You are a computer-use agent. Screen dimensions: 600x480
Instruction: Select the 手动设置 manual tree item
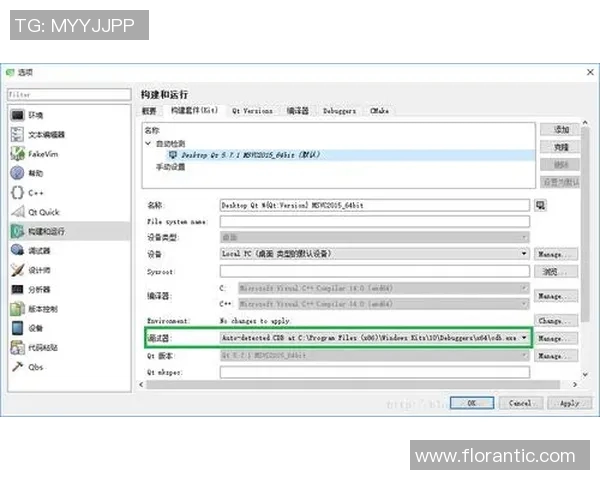point(170,167)
